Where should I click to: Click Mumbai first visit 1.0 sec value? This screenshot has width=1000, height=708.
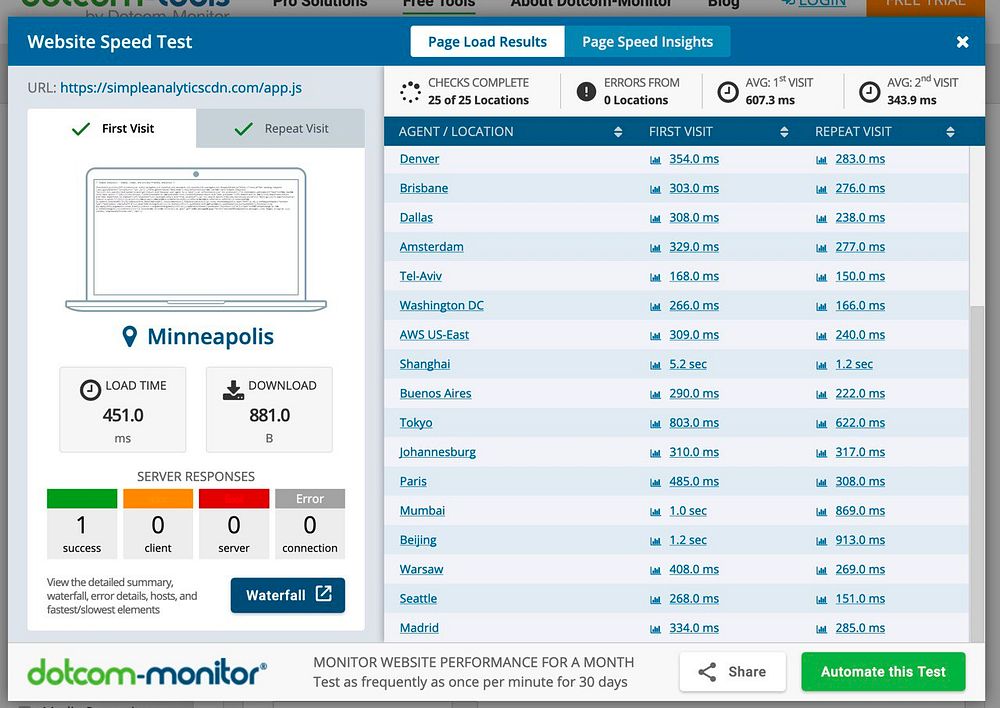tap(688, 511)
